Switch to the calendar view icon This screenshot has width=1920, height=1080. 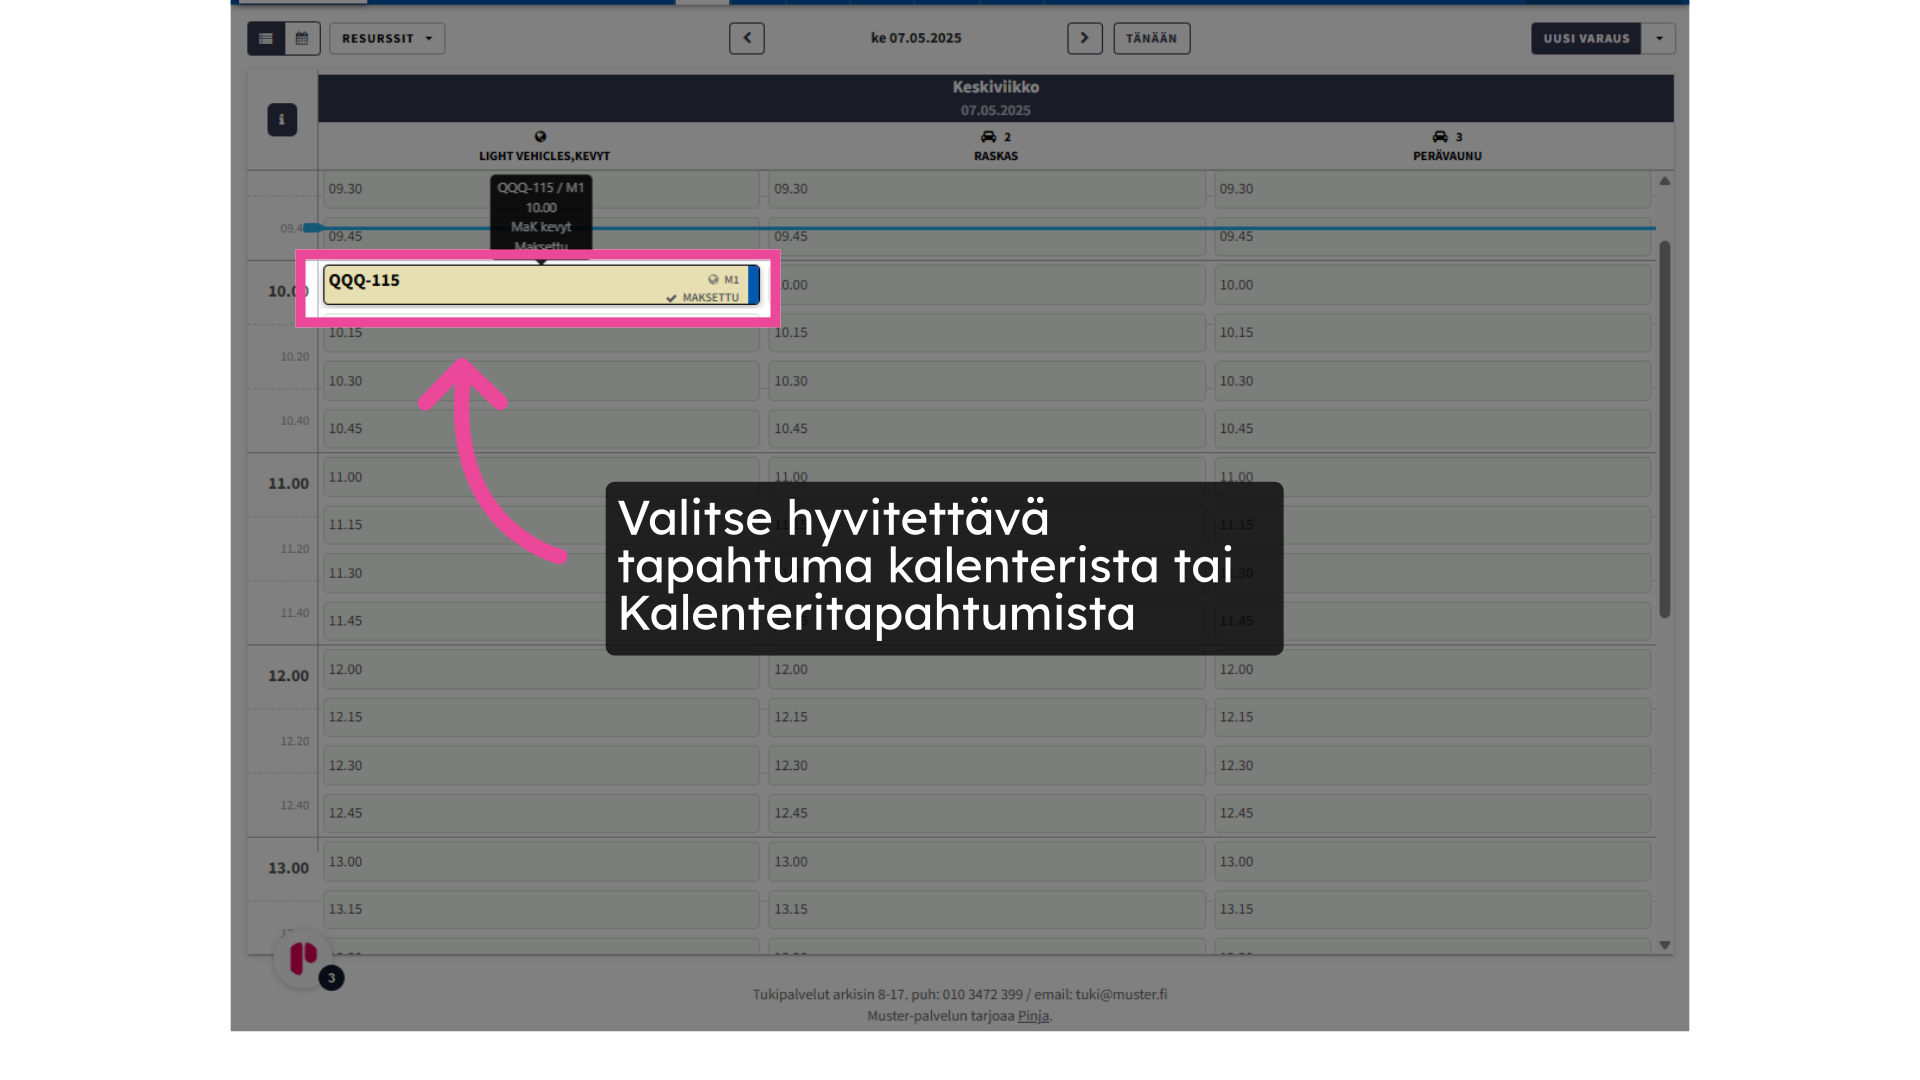pos(302,38)
